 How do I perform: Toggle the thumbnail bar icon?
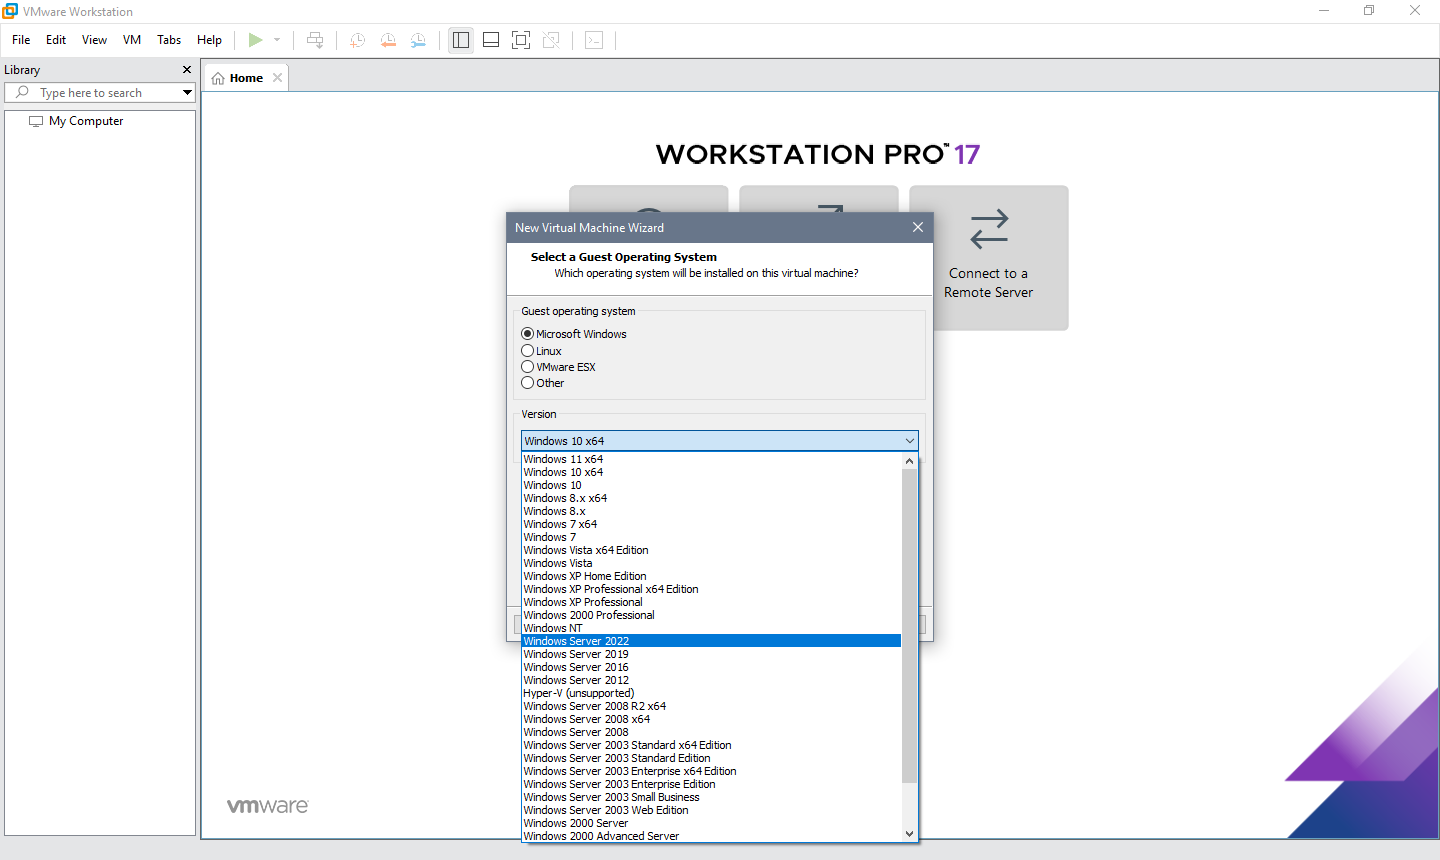[491, 40]
